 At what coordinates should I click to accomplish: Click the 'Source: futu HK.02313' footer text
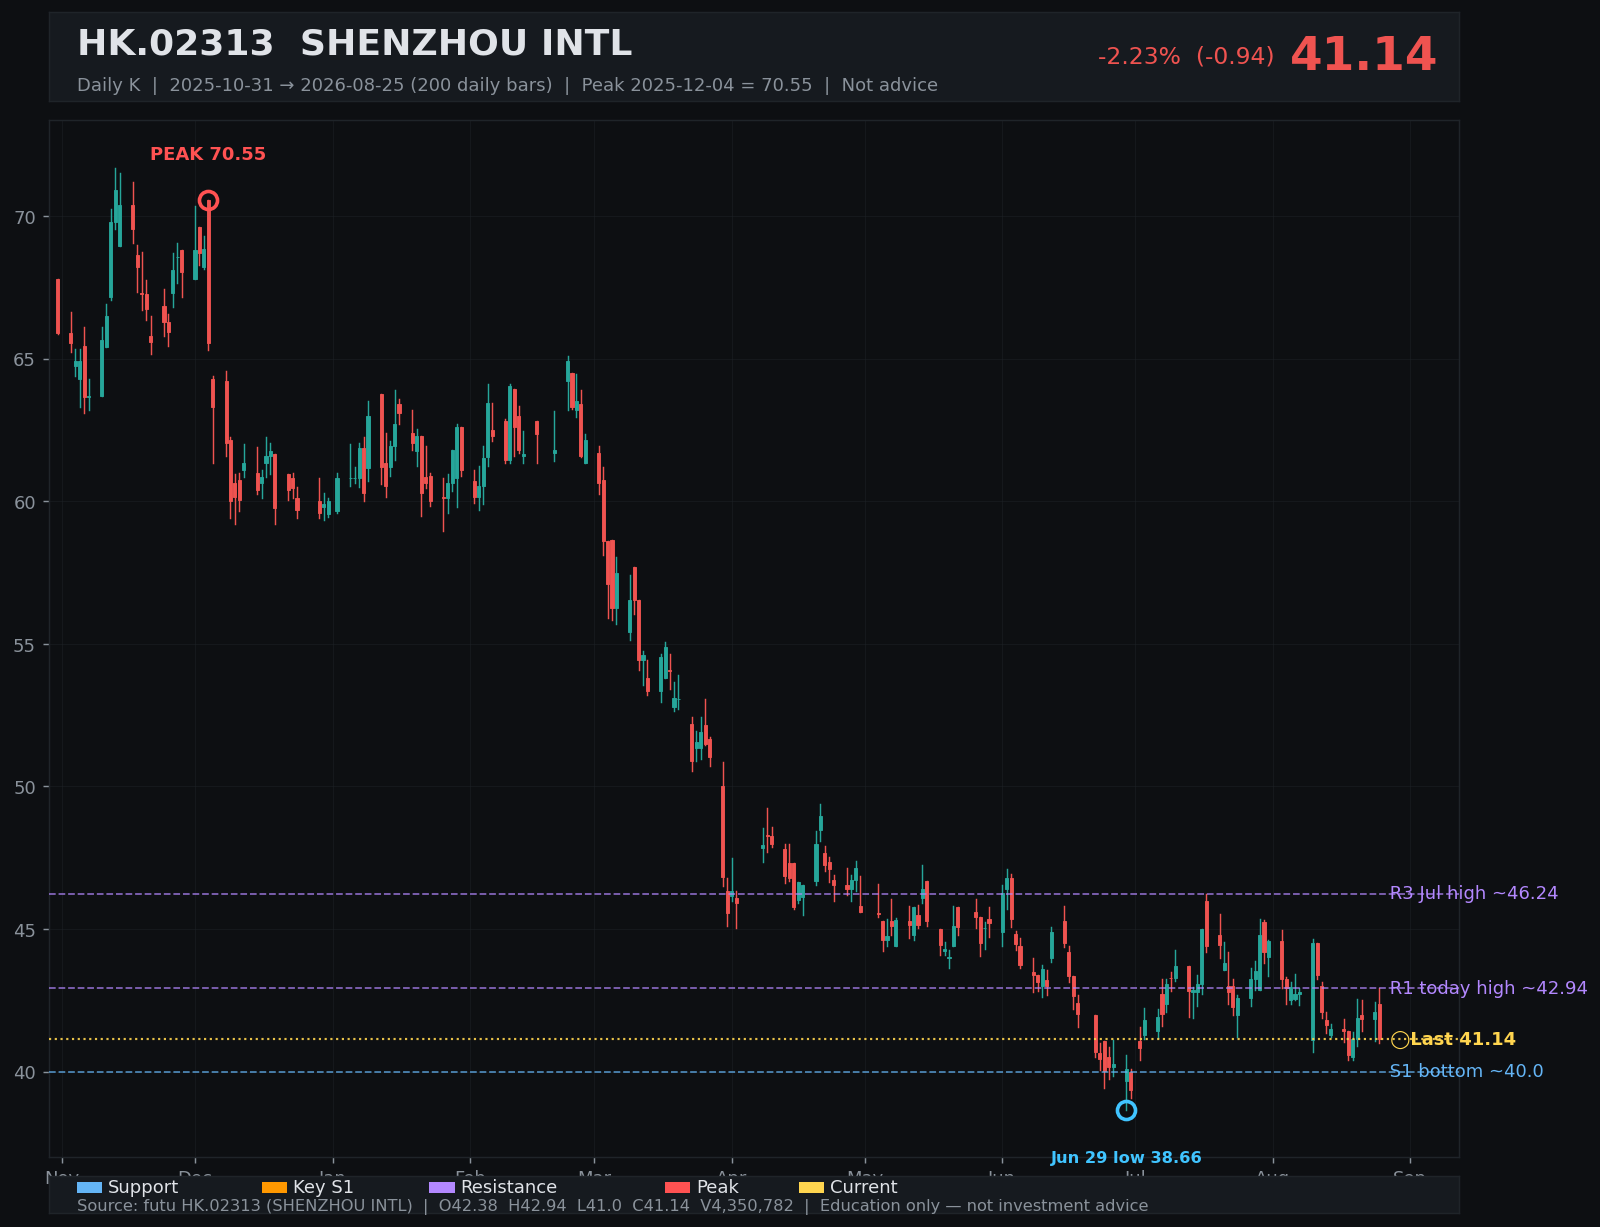pyautogui.click(x=612, y=1206)
